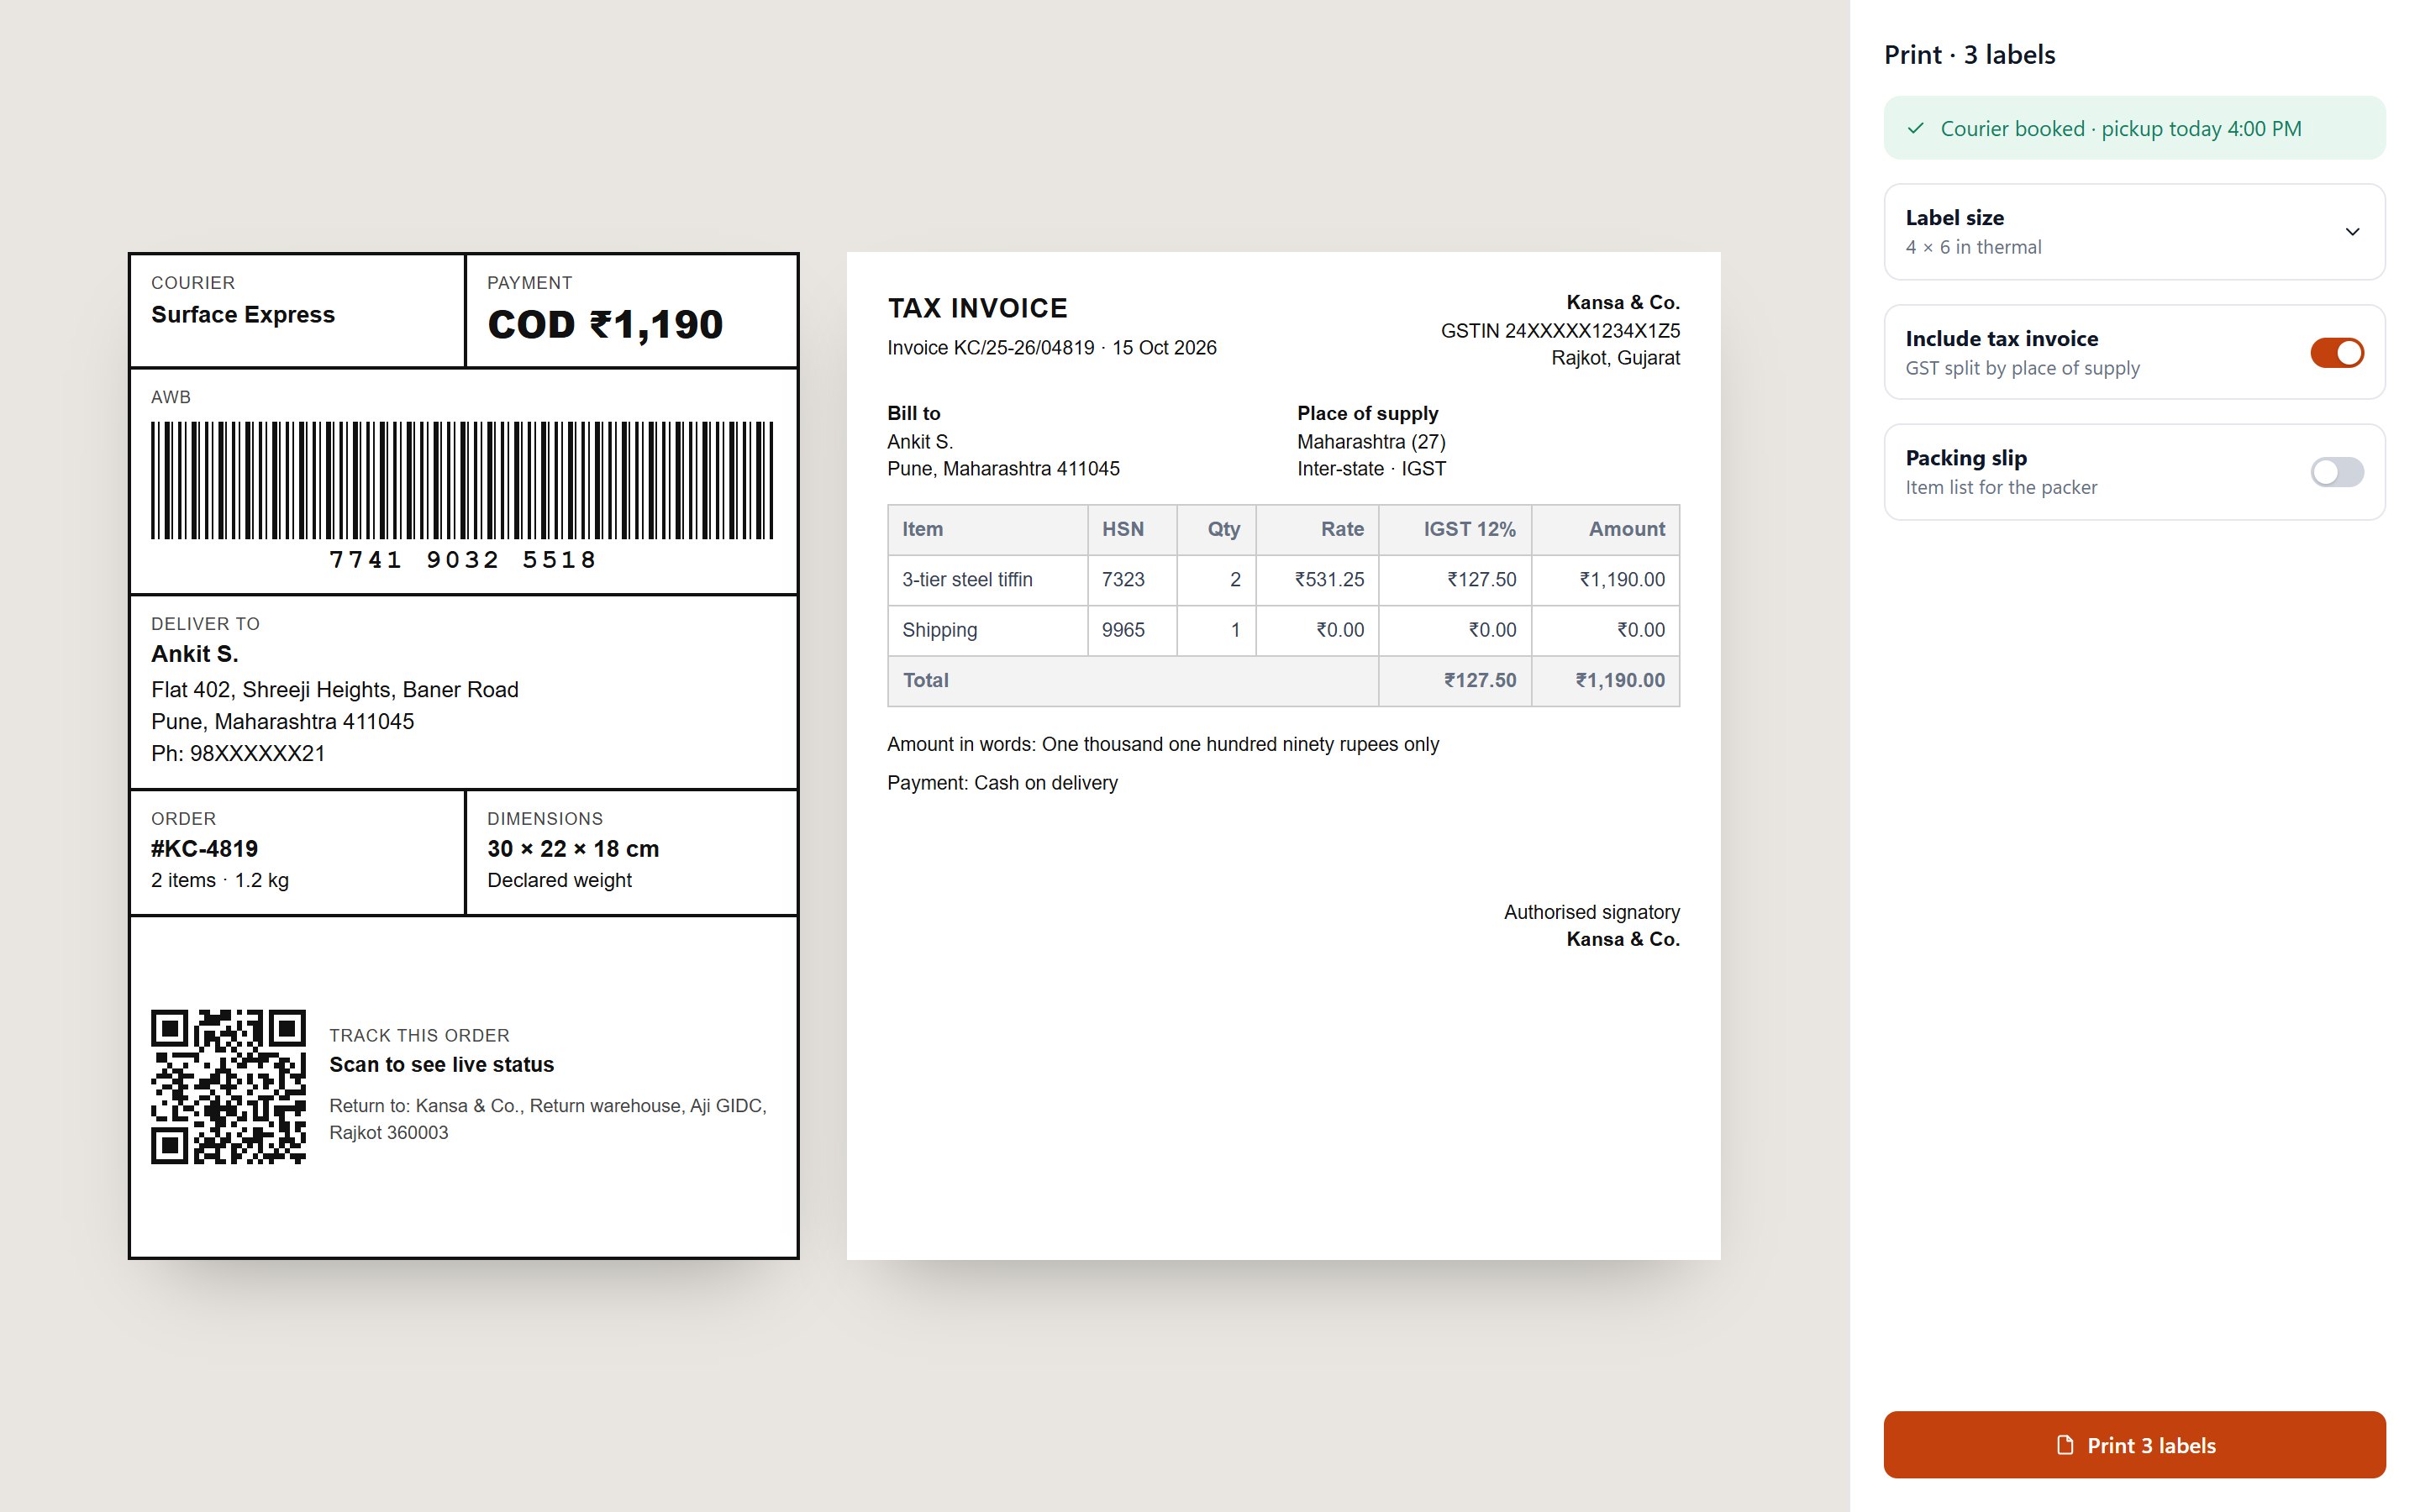2420x1512 pixels.
Task: Click recipient name 'Ankit S.' on label
Action: click(195, 654)
